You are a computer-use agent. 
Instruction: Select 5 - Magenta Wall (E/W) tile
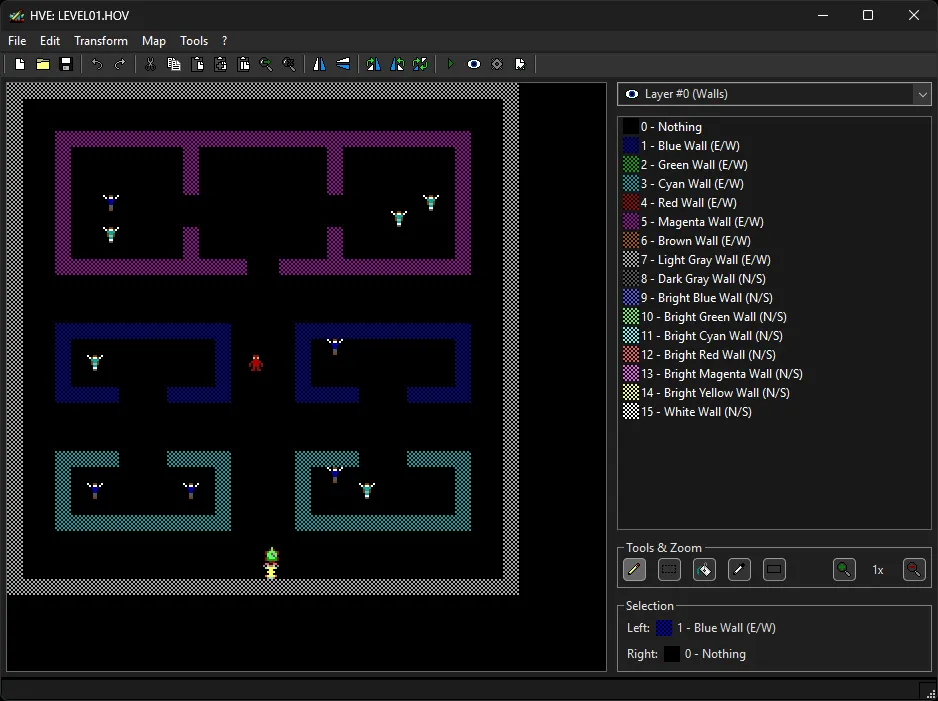coord(701,222)
